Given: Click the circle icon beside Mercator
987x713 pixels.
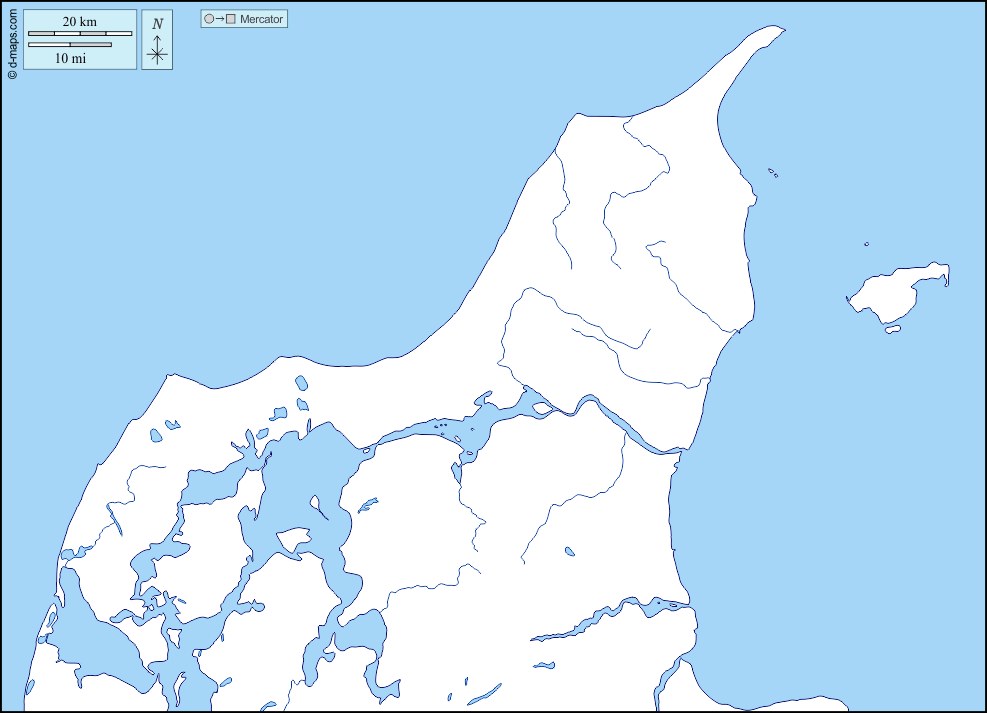Looking at the screenshot, I should (x=209, y=19).
